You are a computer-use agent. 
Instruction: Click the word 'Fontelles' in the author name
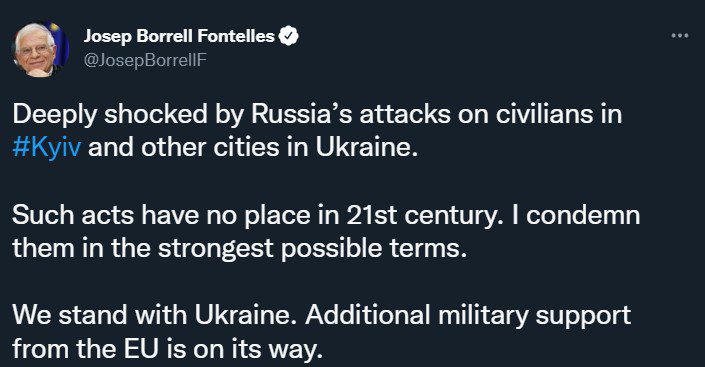pos(236,36)
